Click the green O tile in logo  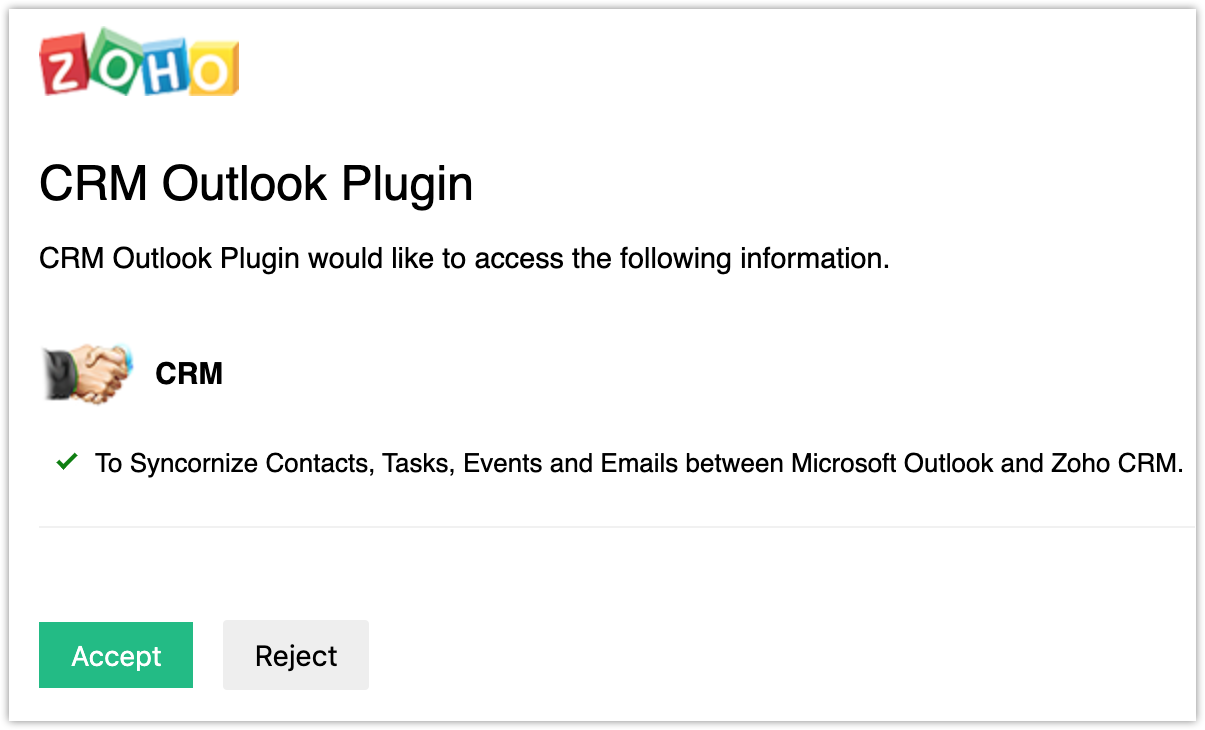[x=115, y=62]
